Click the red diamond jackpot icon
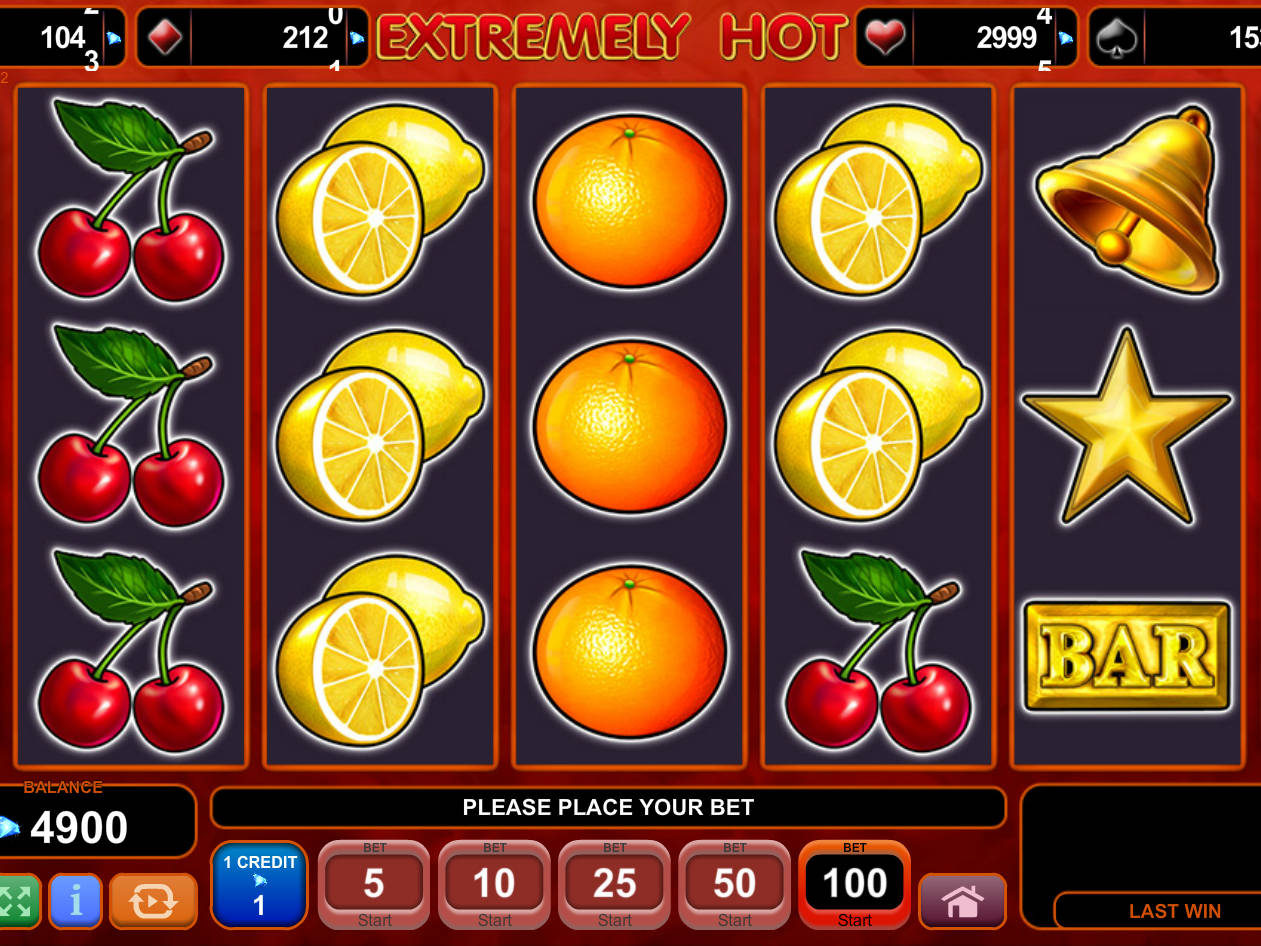Screen dimensions: 1261x946 point(164,38)
